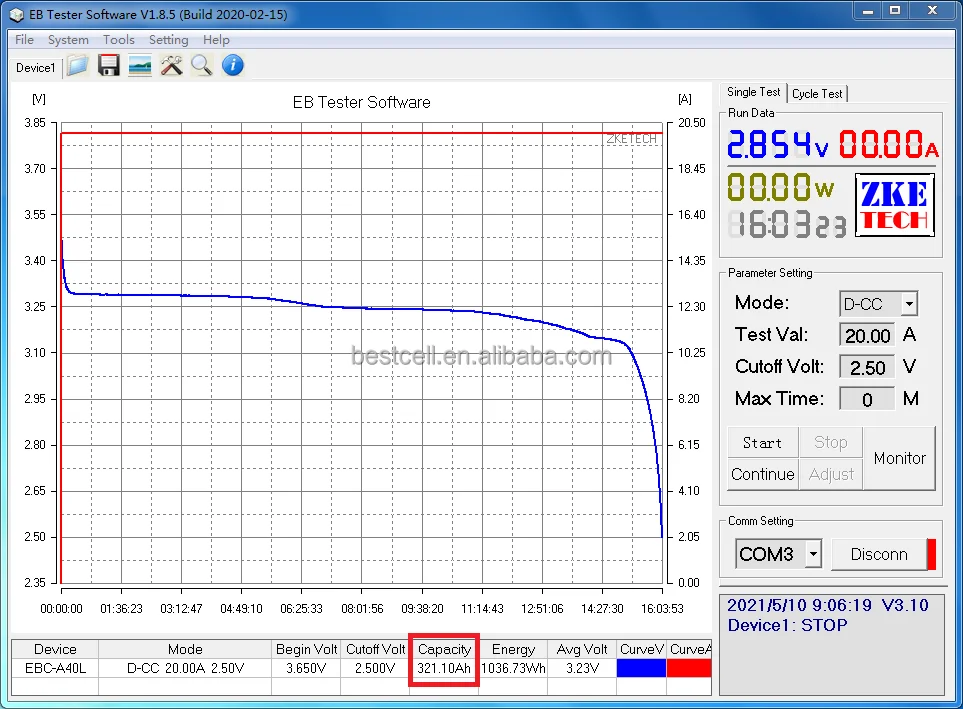The height and width of the screenshot is (709, 963).
Task: Click the app icon in title bar
Action: coord(17,13)
